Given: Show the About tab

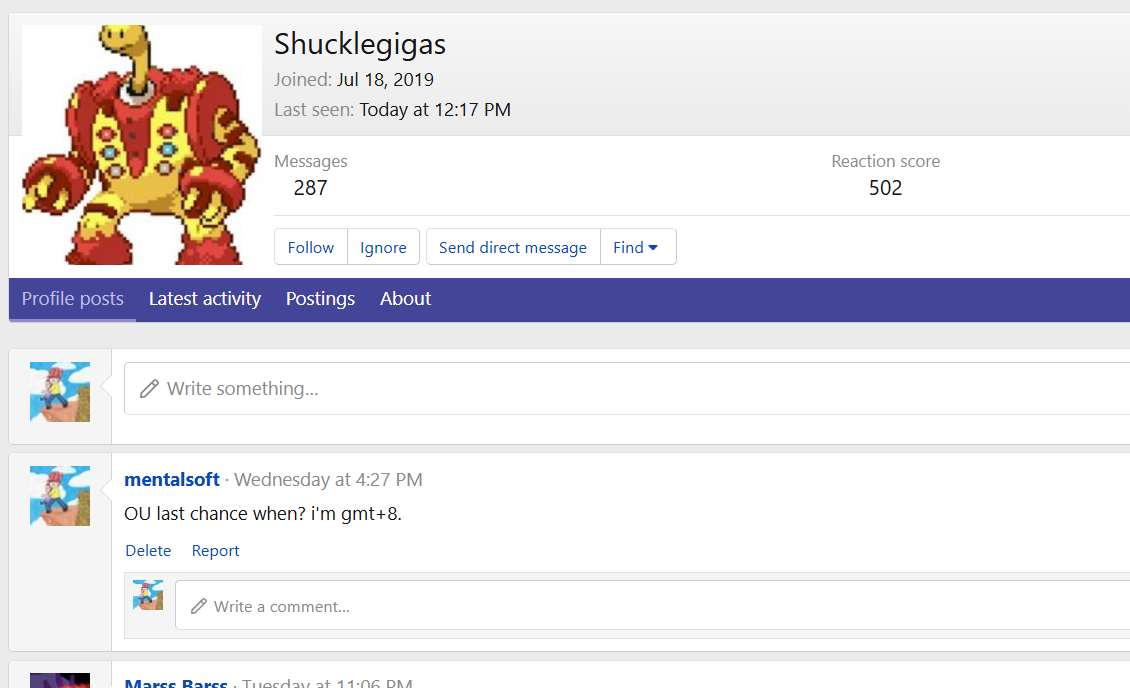Looking at the screenshot, I should [x=405, y=299].
